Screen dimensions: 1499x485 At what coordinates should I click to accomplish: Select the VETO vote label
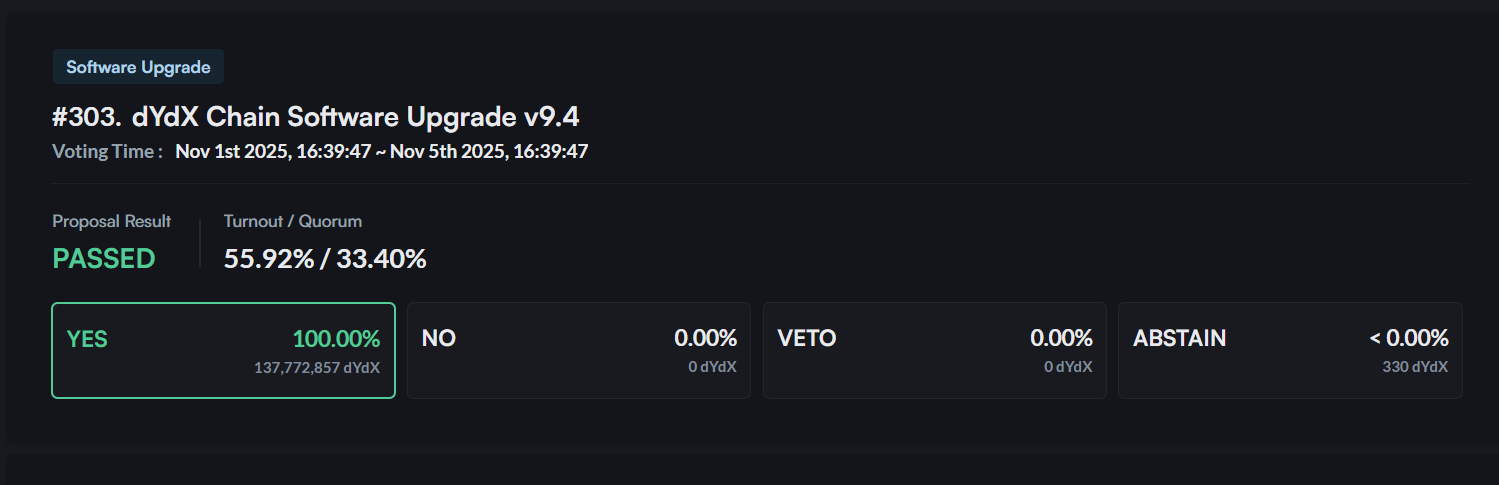pyautogui.click(x=807, y=339)
